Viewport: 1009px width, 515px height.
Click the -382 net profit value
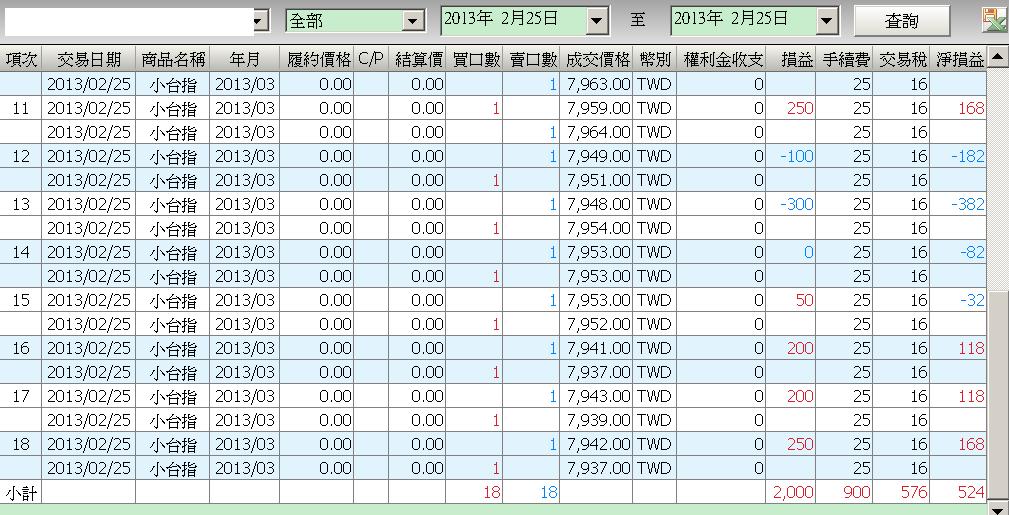coord(968,204)
